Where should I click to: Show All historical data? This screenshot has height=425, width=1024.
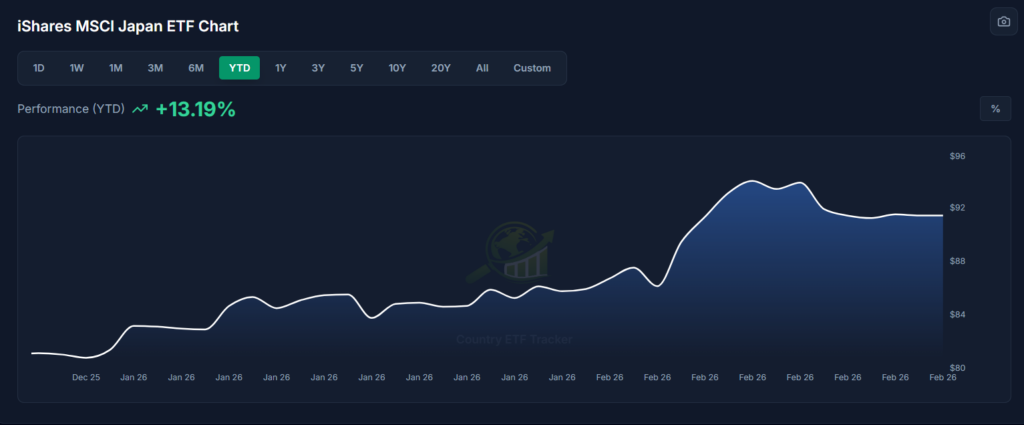pyautogui.click(x=482, y=68)
